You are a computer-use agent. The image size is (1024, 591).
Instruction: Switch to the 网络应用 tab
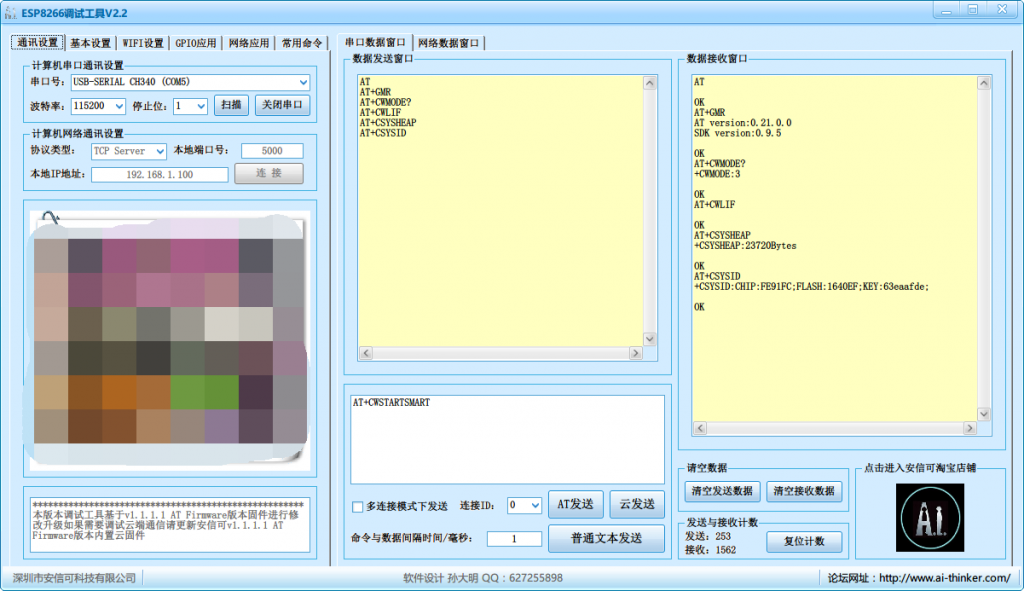tap(249, 43)
